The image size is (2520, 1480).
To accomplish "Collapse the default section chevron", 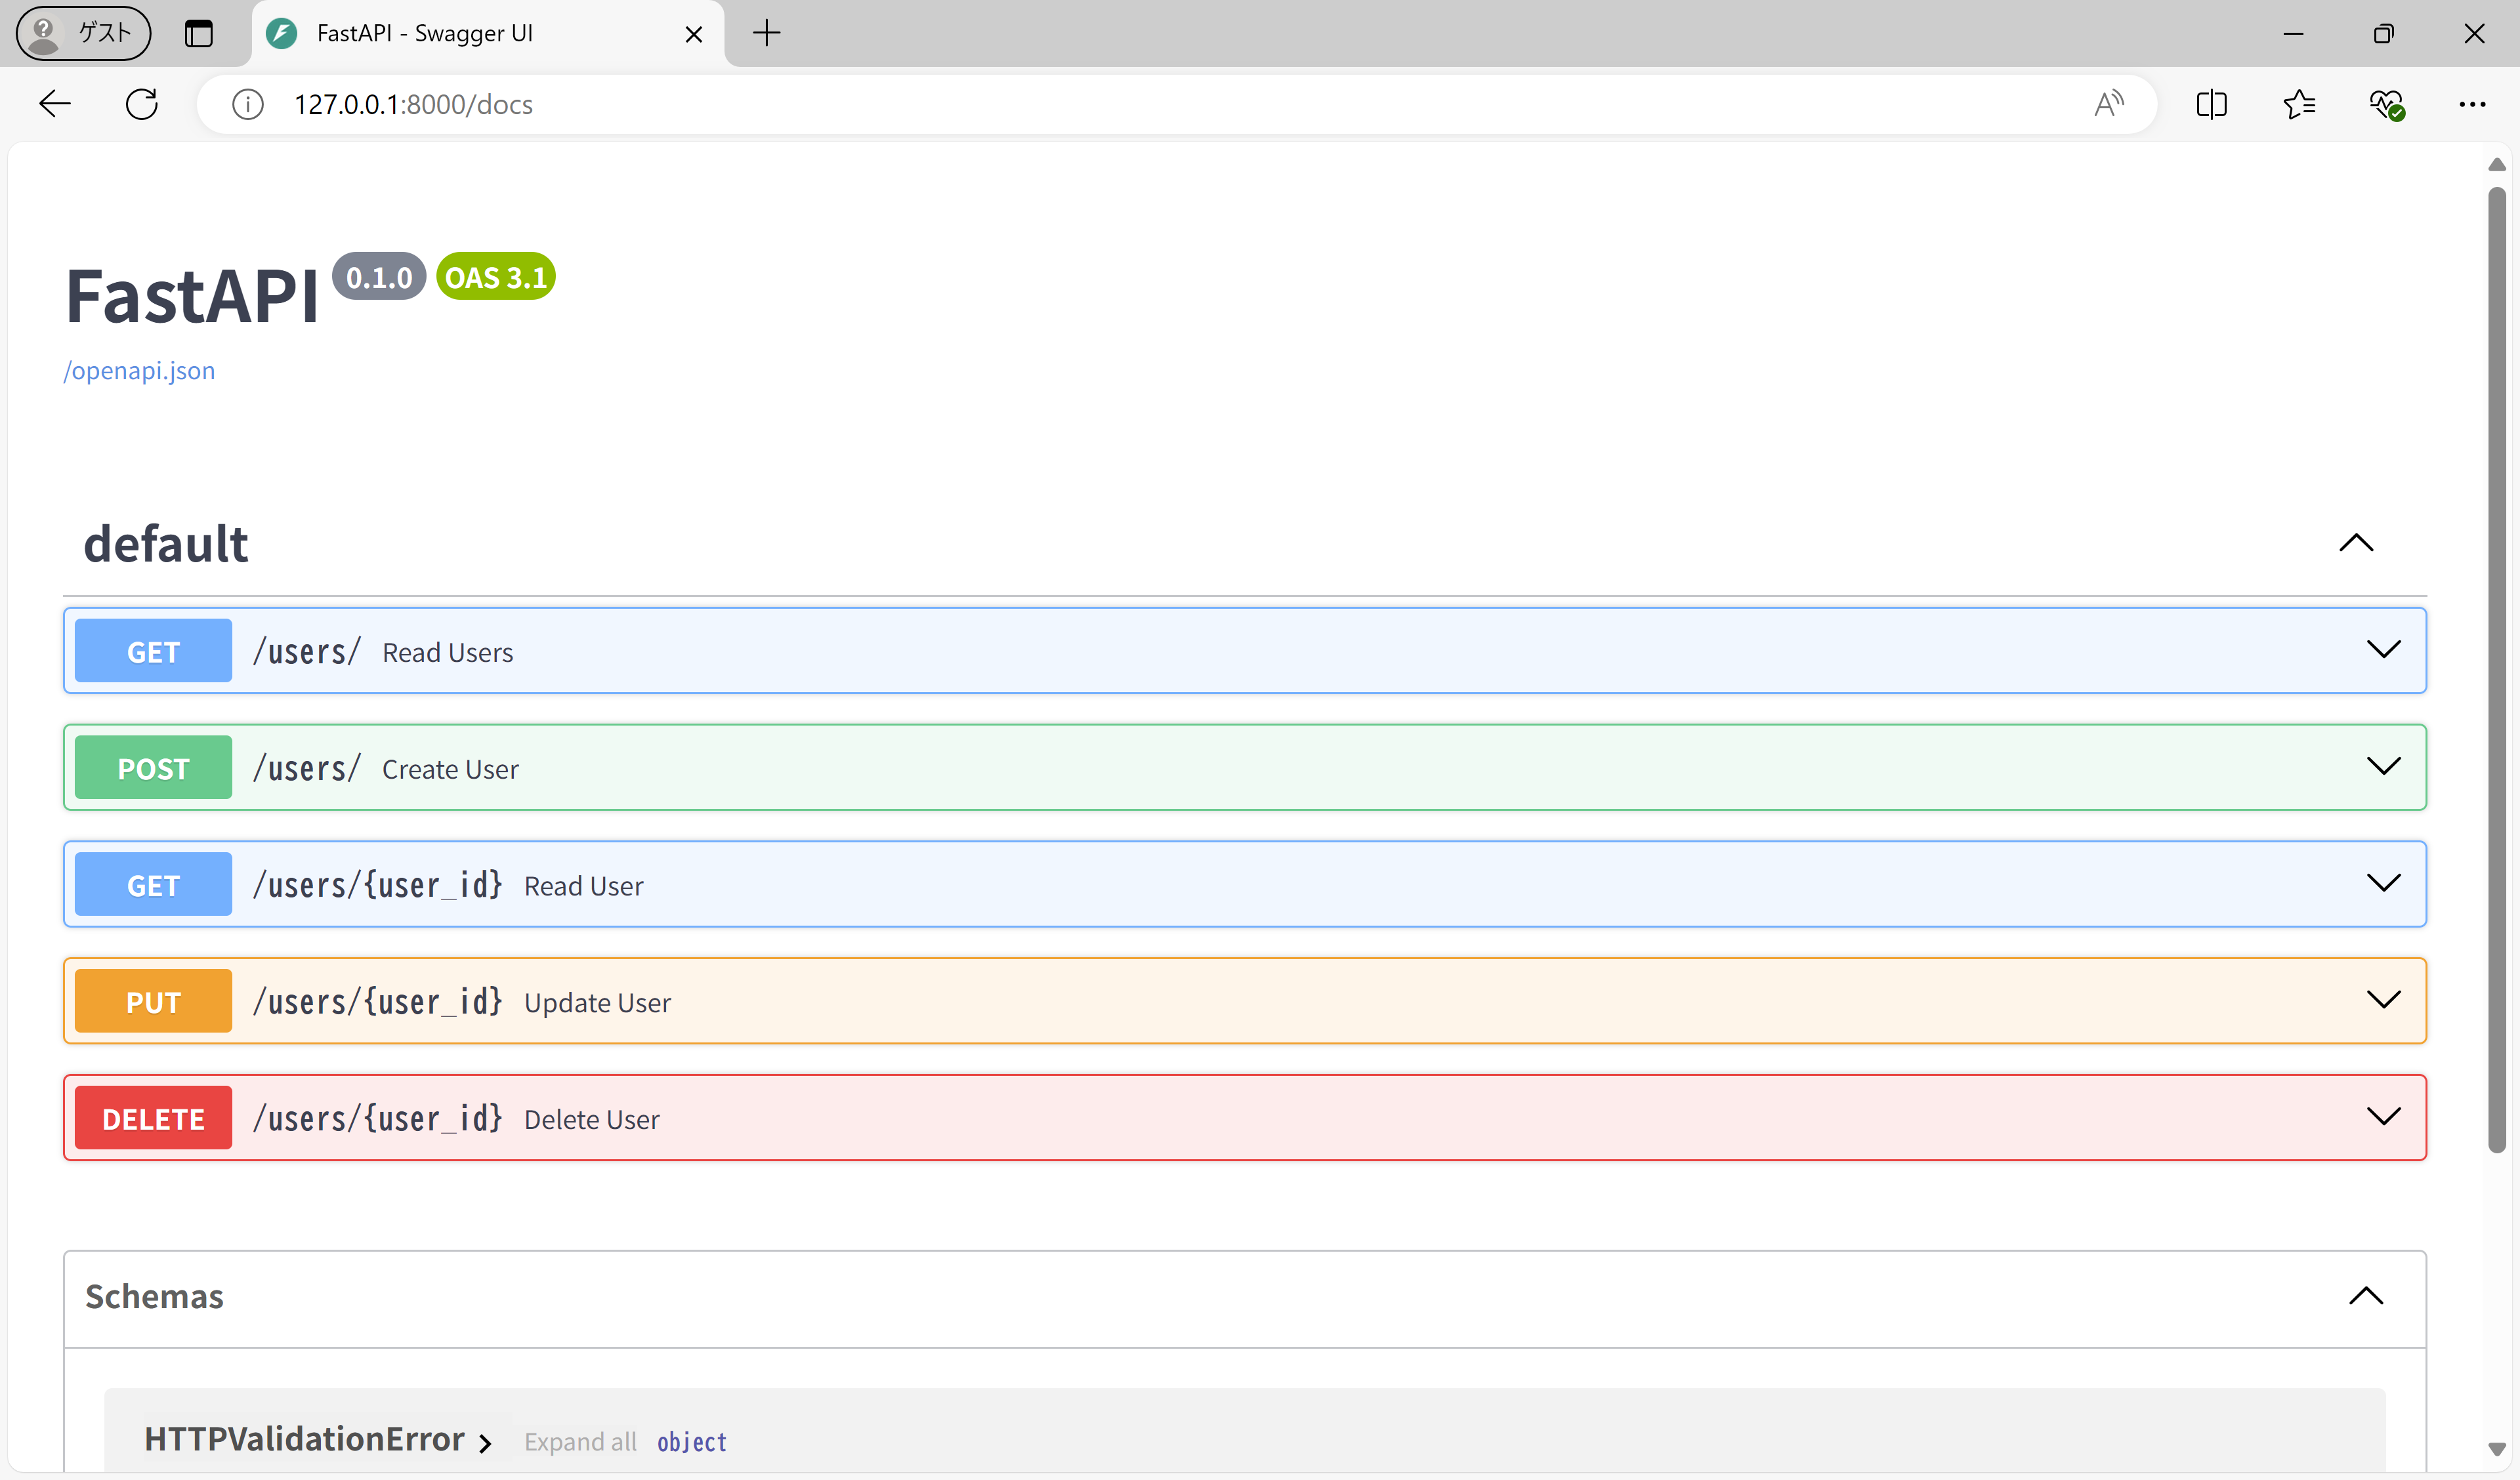I will pyautogui.click(x=2356, y=543).
